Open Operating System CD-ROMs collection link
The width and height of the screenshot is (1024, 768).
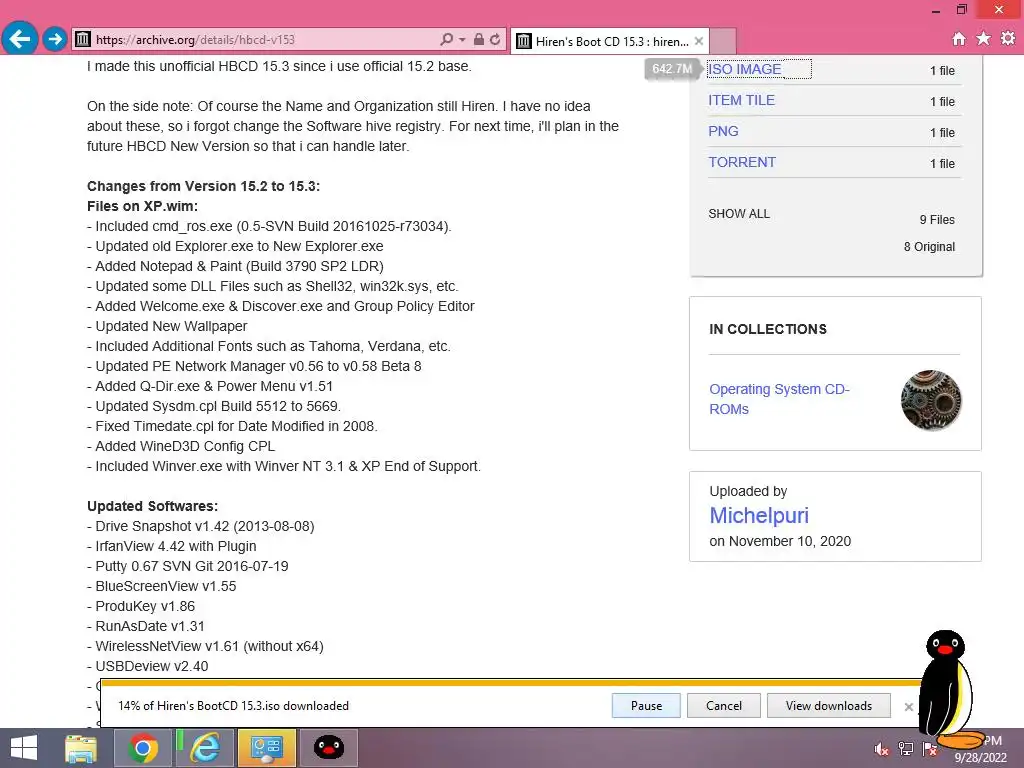pos(779,399)
